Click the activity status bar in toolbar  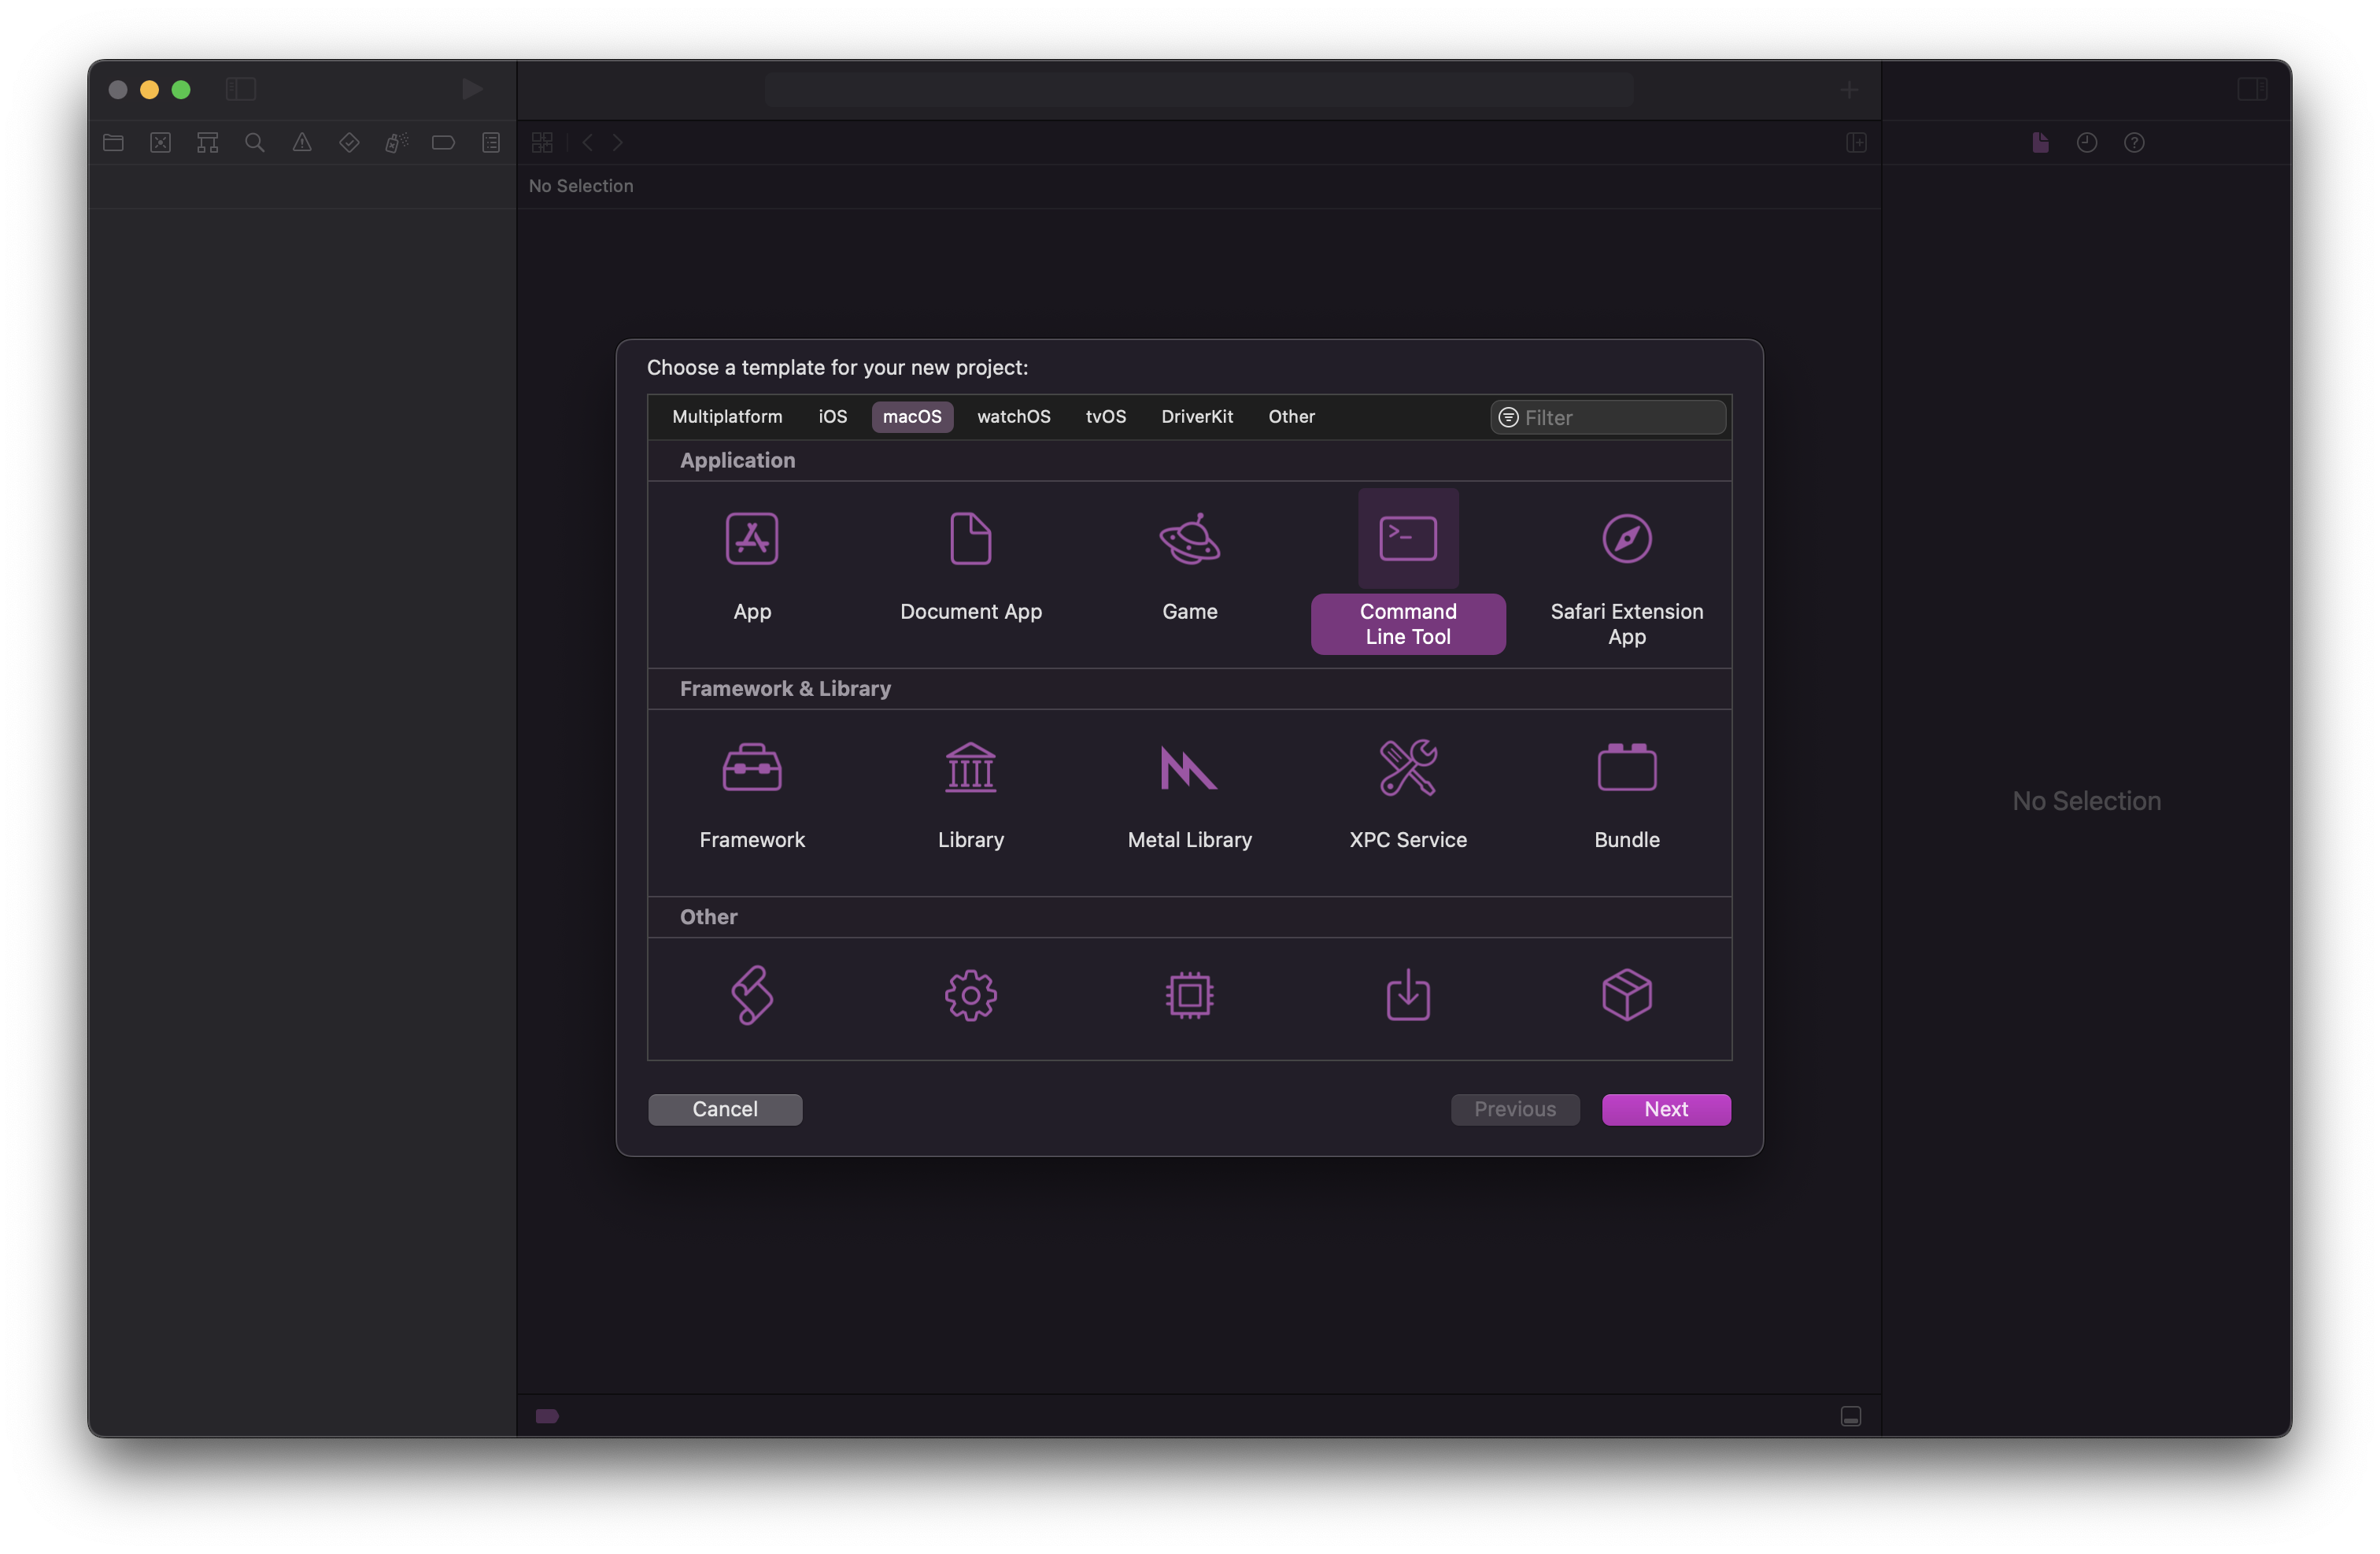pos(1198,90)
